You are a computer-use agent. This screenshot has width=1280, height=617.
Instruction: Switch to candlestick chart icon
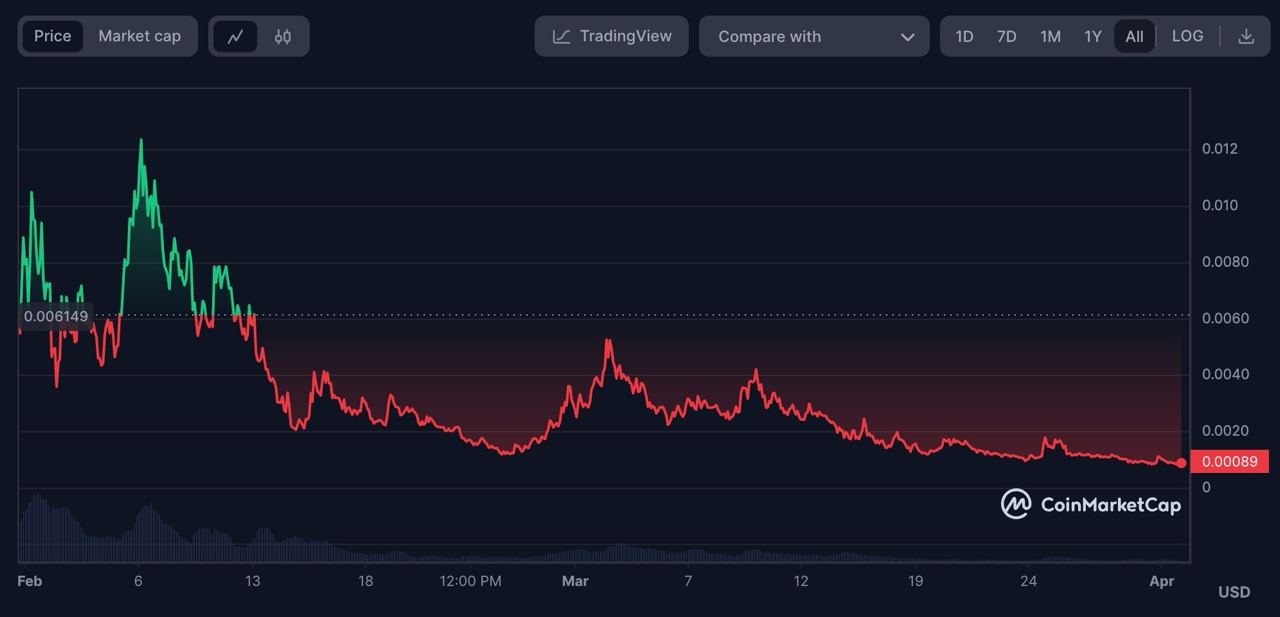(x=283, y=37)
